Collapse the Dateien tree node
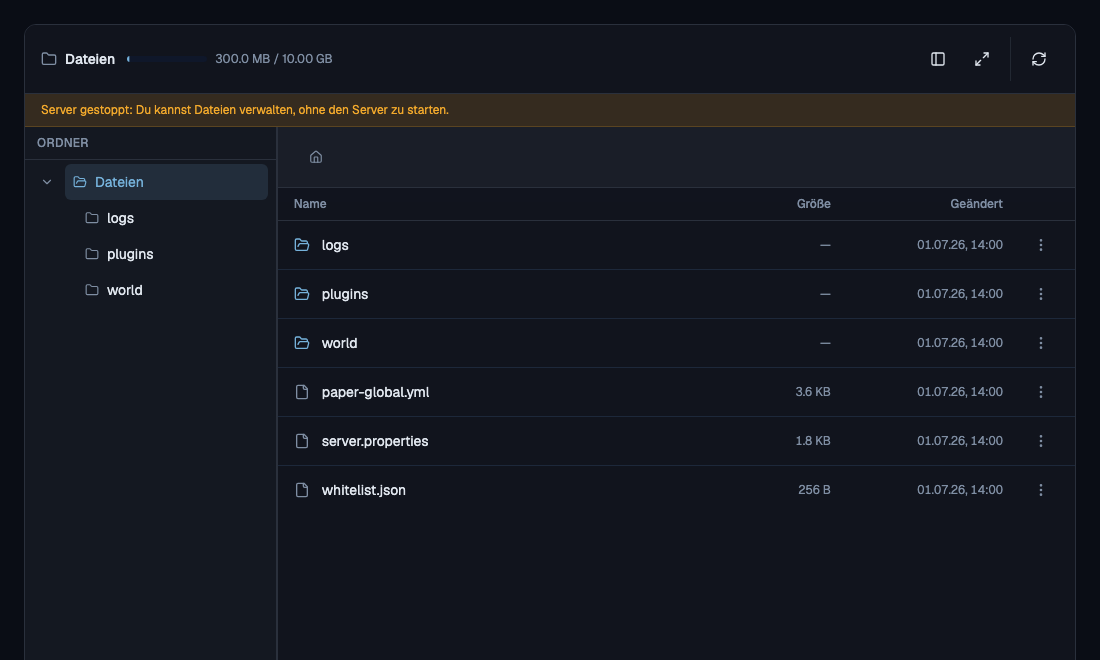1100x660 pixels. pyautogui.click(x=47, y=182)
